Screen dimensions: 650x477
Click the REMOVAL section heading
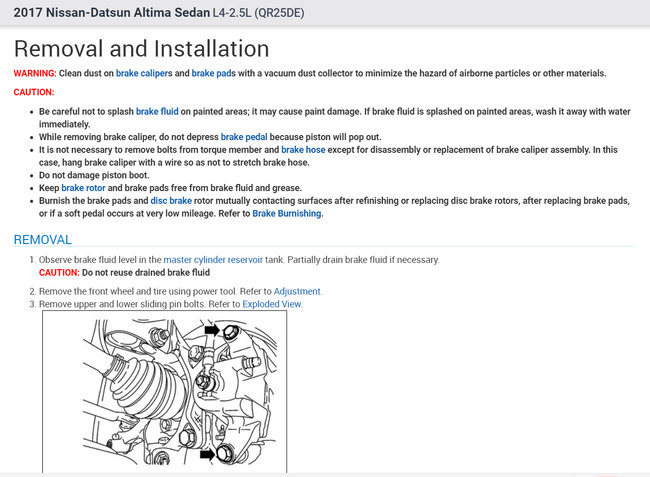[43, 240]
